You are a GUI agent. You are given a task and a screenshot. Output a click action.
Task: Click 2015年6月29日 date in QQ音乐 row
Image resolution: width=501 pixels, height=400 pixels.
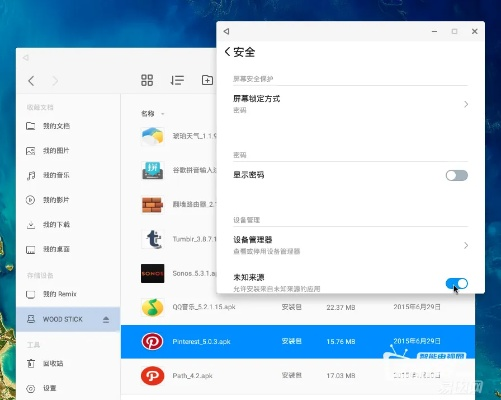[x=417, y=307]
